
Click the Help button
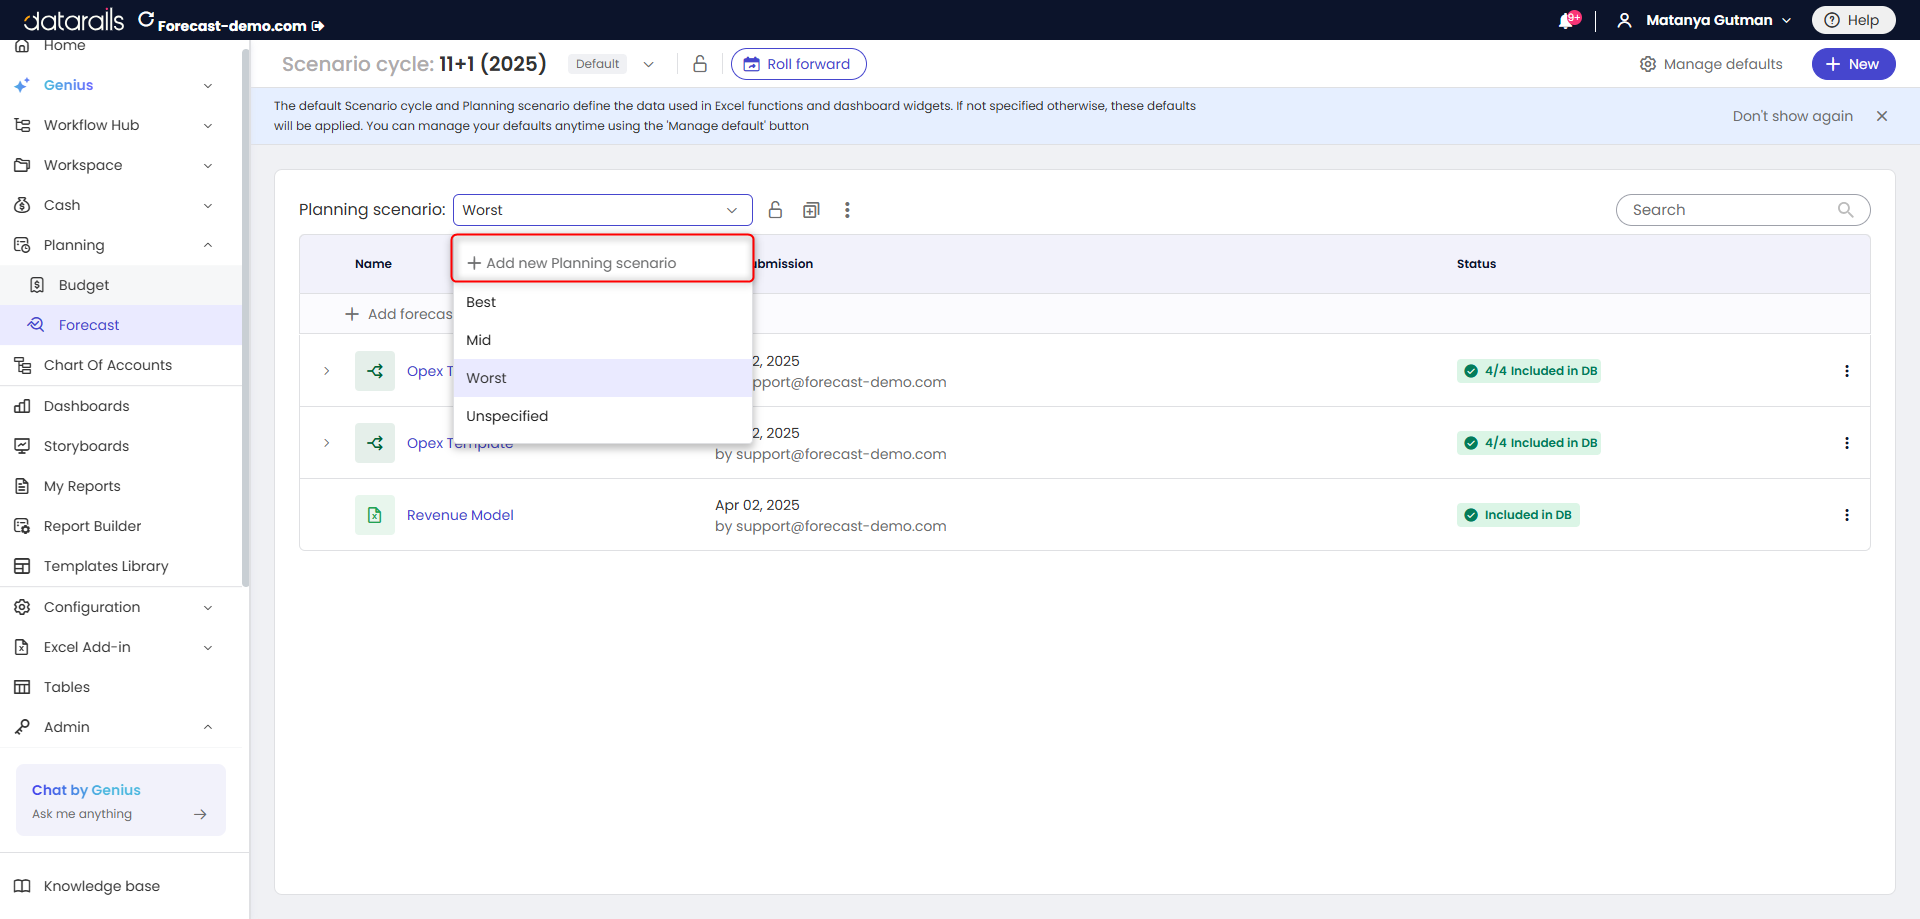1853,20
